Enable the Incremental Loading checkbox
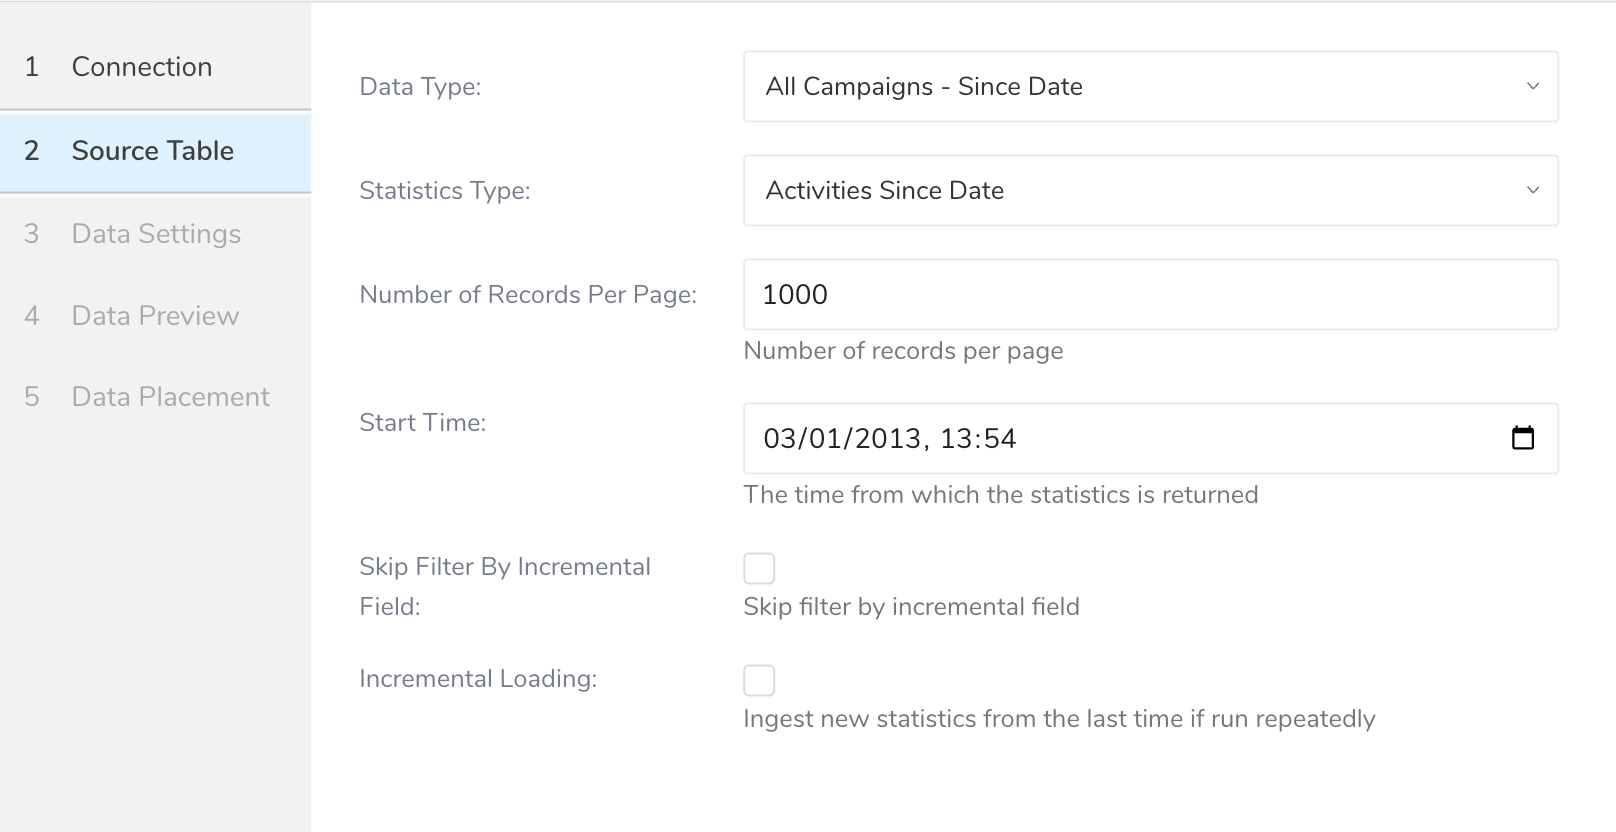Image resolution: width=1616 pixels, height=832 pixels. (759, 680)
